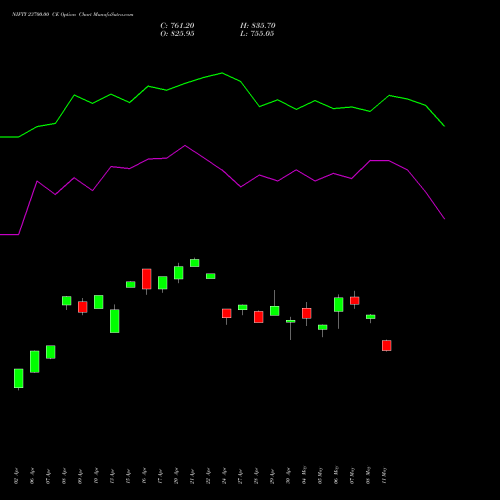This screenshot has width=500, height=500.
Task: Click the green candlestick for 06 Apr
Action: [x=35, y=361]
